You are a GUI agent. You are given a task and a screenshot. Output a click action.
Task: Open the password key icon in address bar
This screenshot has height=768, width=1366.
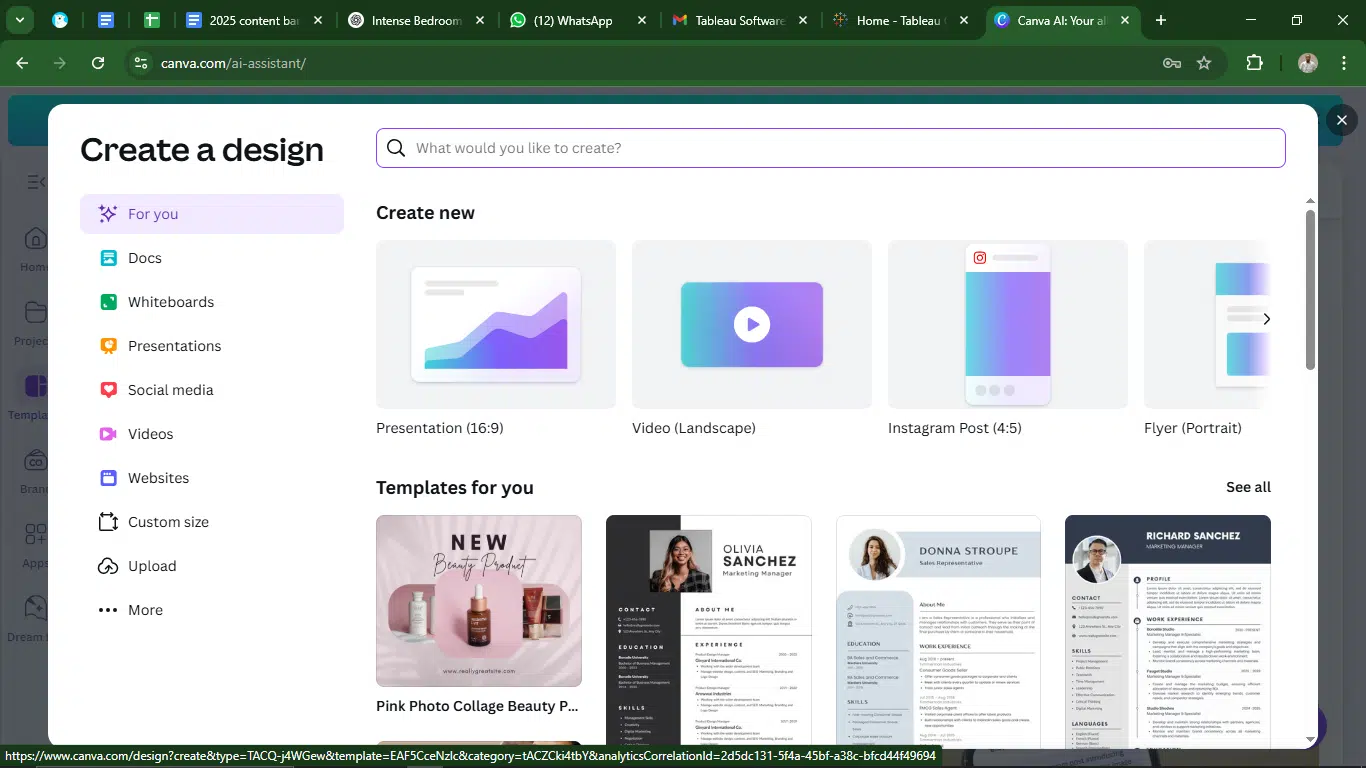click(1172, 63)
